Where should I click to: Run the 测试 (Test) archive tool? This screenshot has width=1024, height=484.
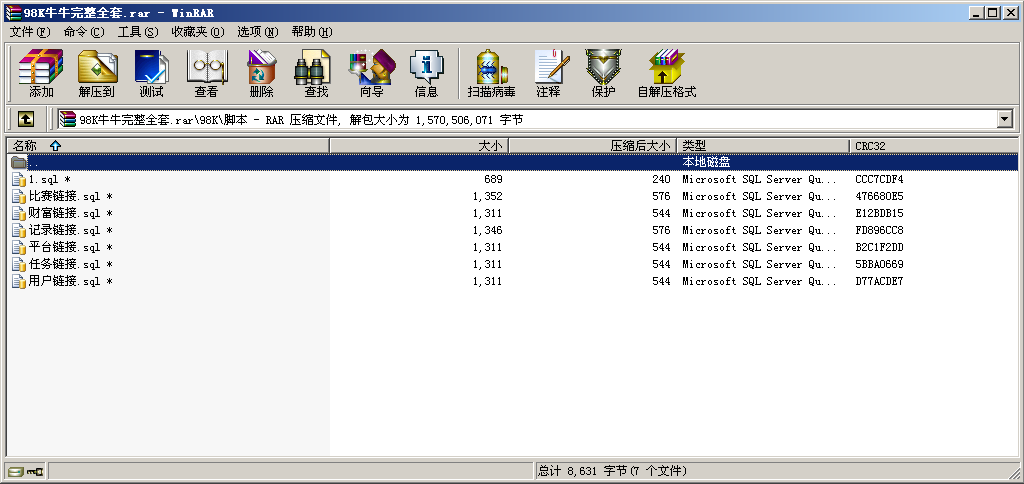pyautogui.click(x=151, y=73)
